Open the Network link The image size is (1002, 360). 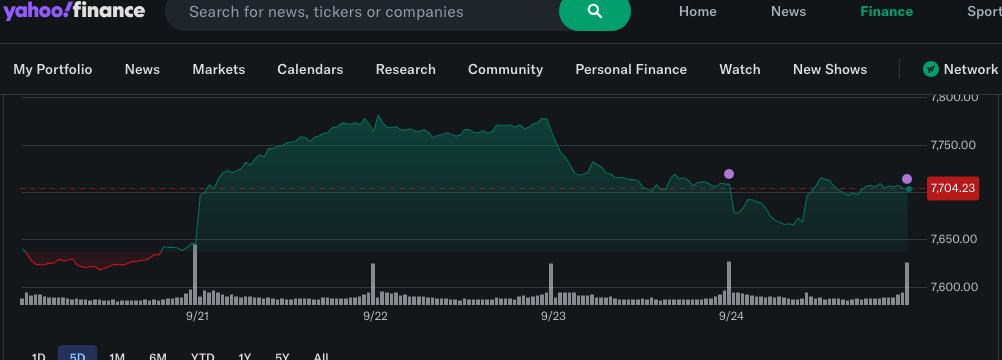point(971,69)
